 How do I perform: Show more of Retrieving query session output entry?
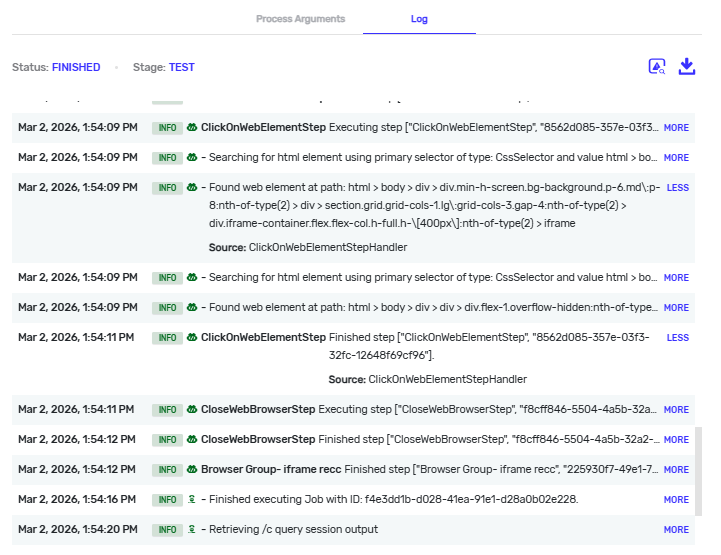pyautogui.click(x=676, y=530)
